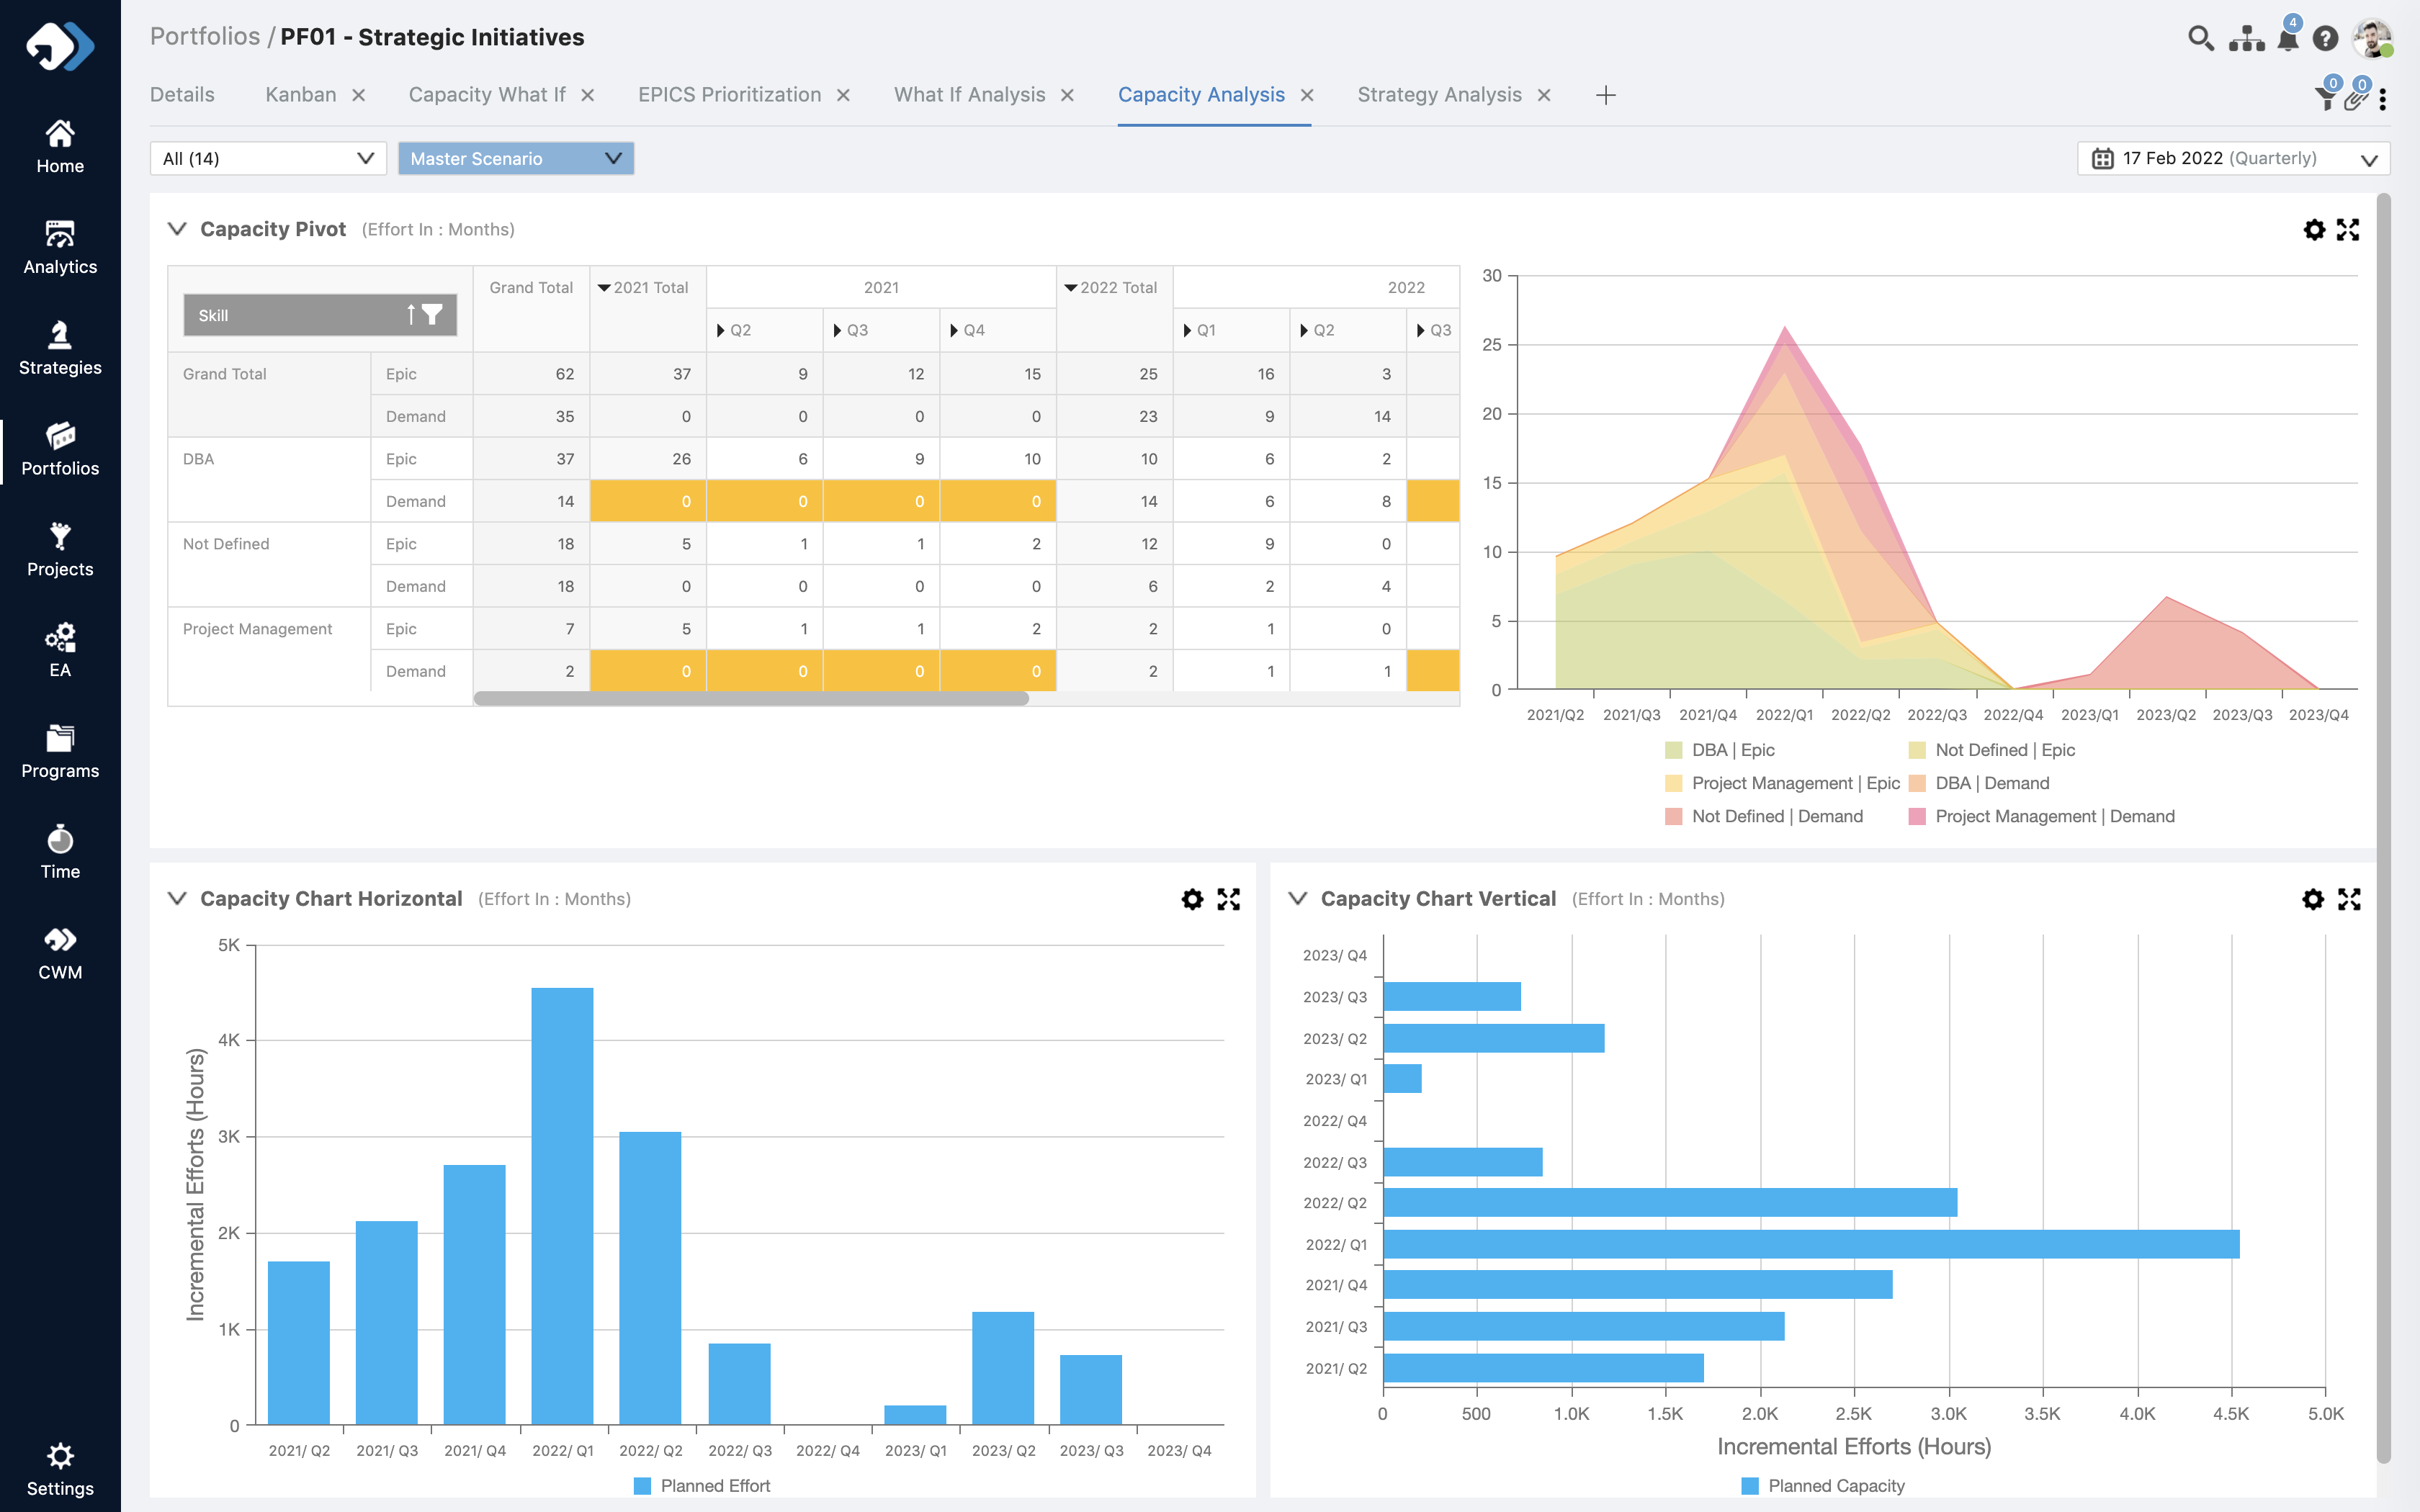Expand the 2021 Q3 column
Viewport: 2420px width, 1512px height.
(837, 330)
